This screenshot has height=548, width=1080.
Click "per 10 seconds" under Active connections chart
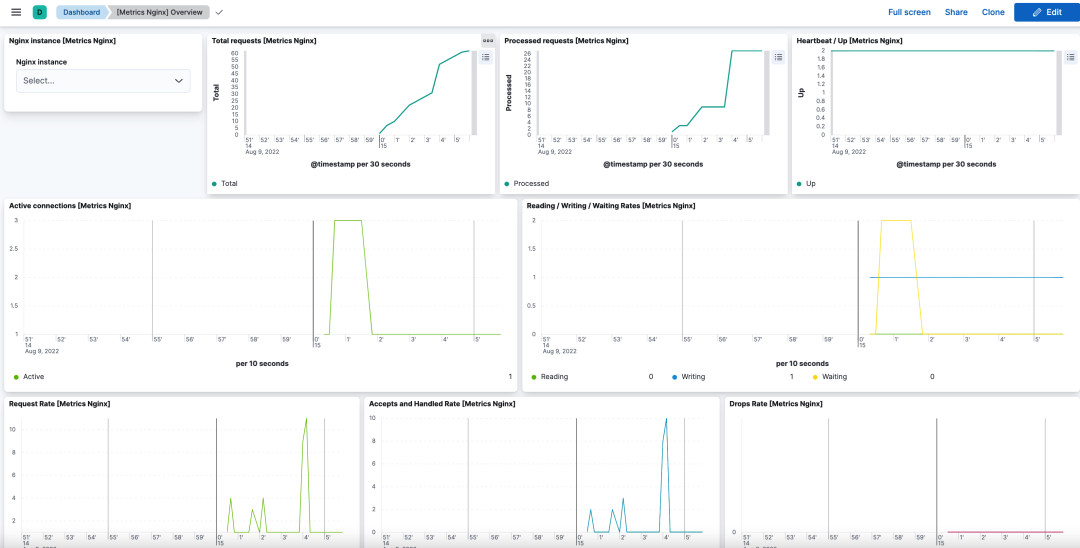(x=261, y=363)
